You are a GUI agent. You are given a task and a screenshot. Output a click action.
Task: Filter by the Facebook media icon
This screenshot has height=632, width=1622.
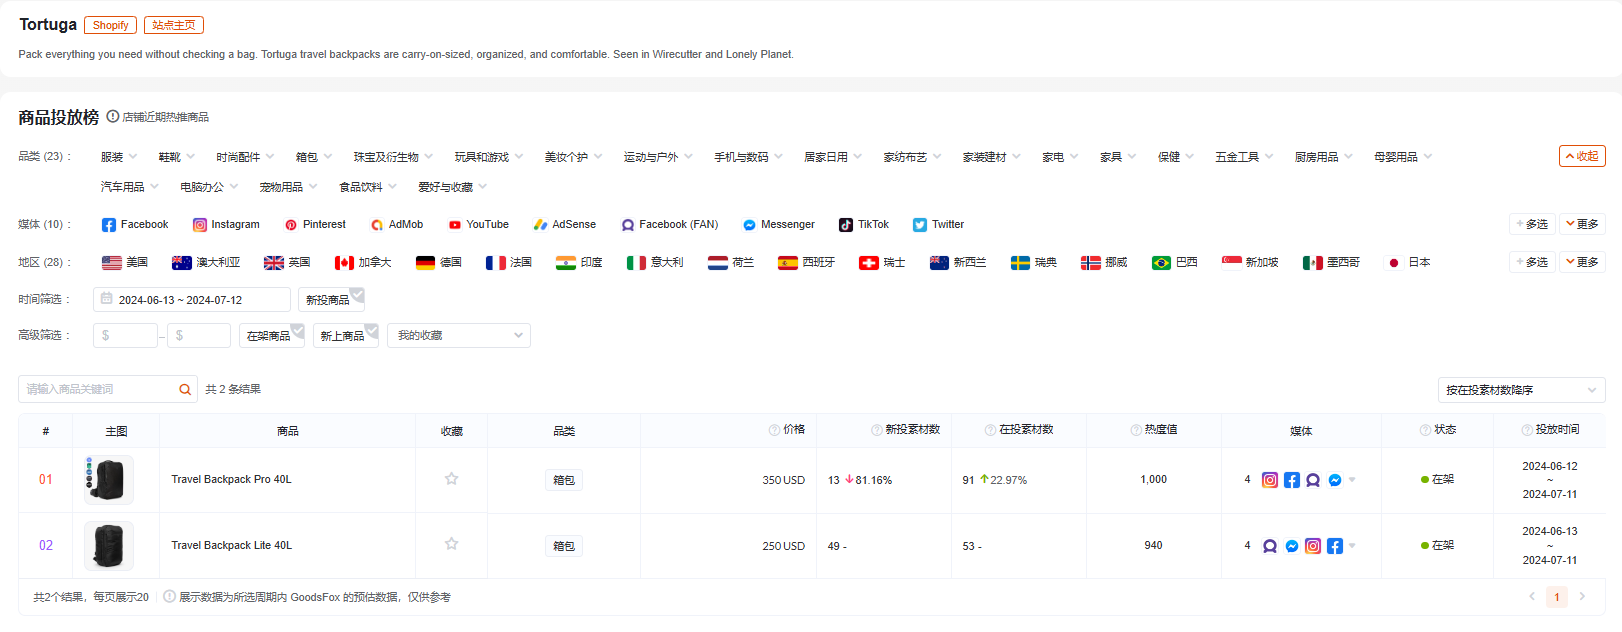pyautogui.click(x=109, y=225)
